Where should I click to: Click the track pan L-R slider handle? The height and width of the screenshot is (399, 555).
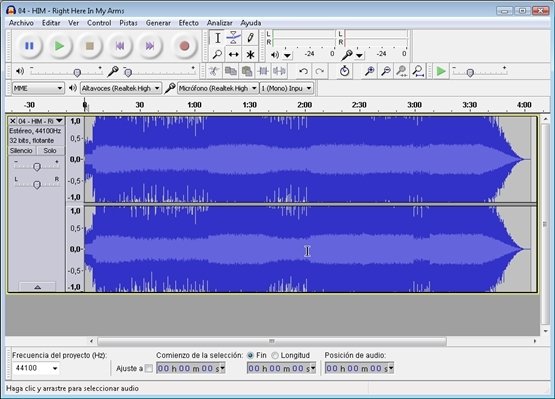pos(37,184)
